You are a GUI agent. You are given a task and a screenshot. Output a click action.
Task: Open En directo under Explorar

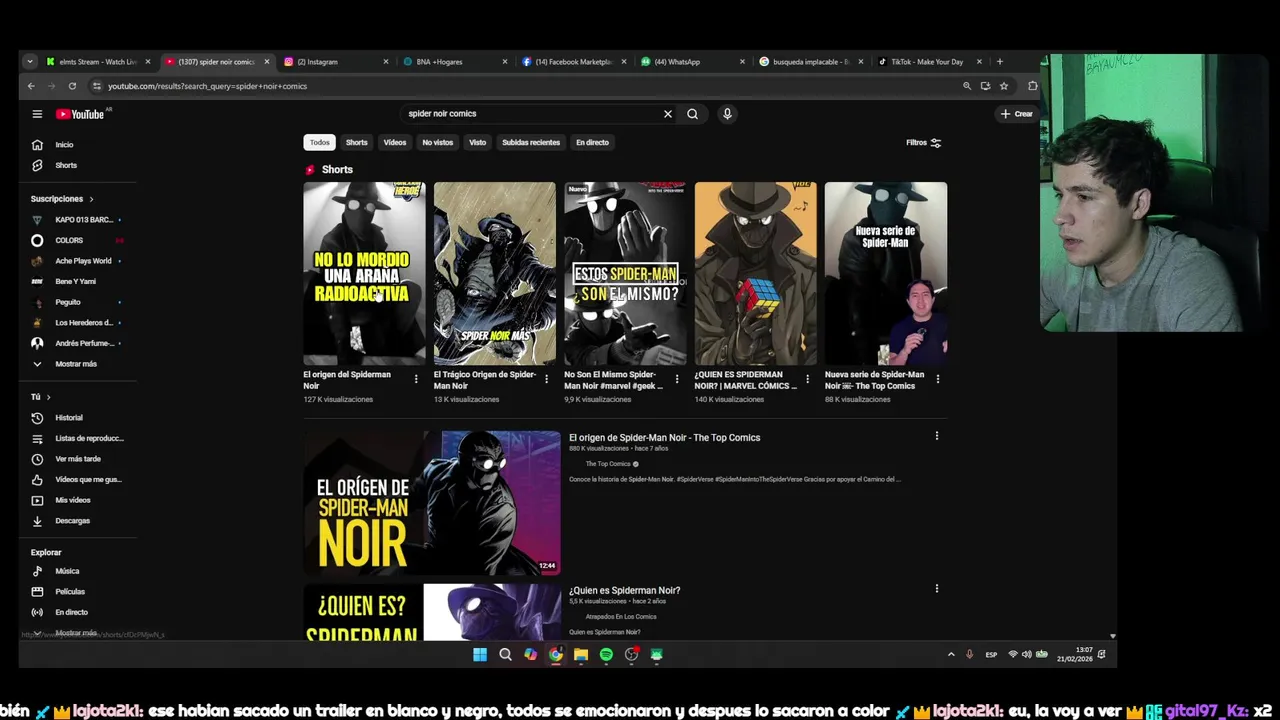point(71,612)
